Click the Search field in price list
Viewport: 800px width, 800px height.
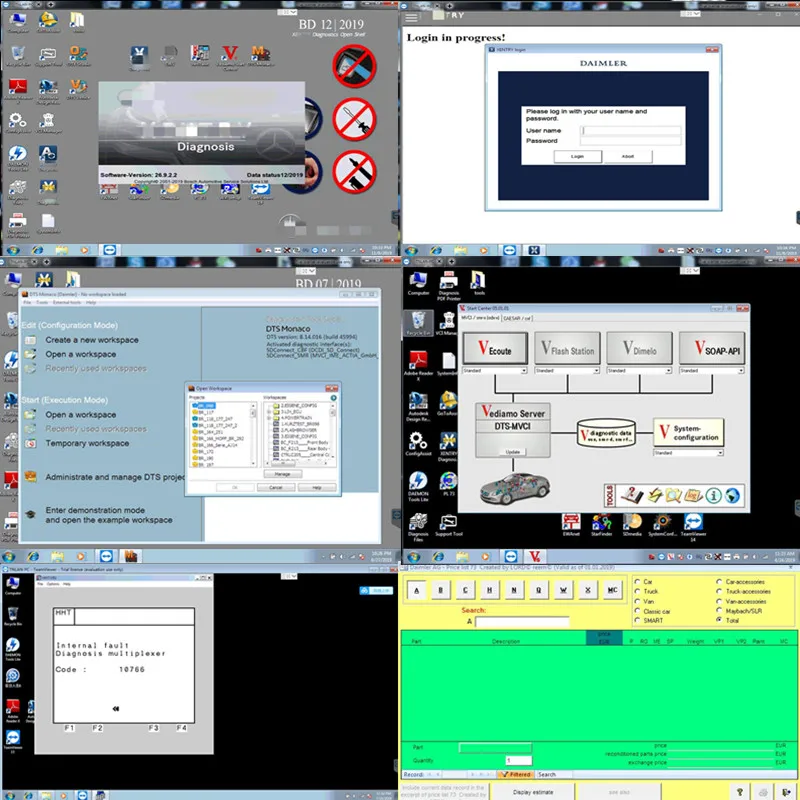point(522,621)
